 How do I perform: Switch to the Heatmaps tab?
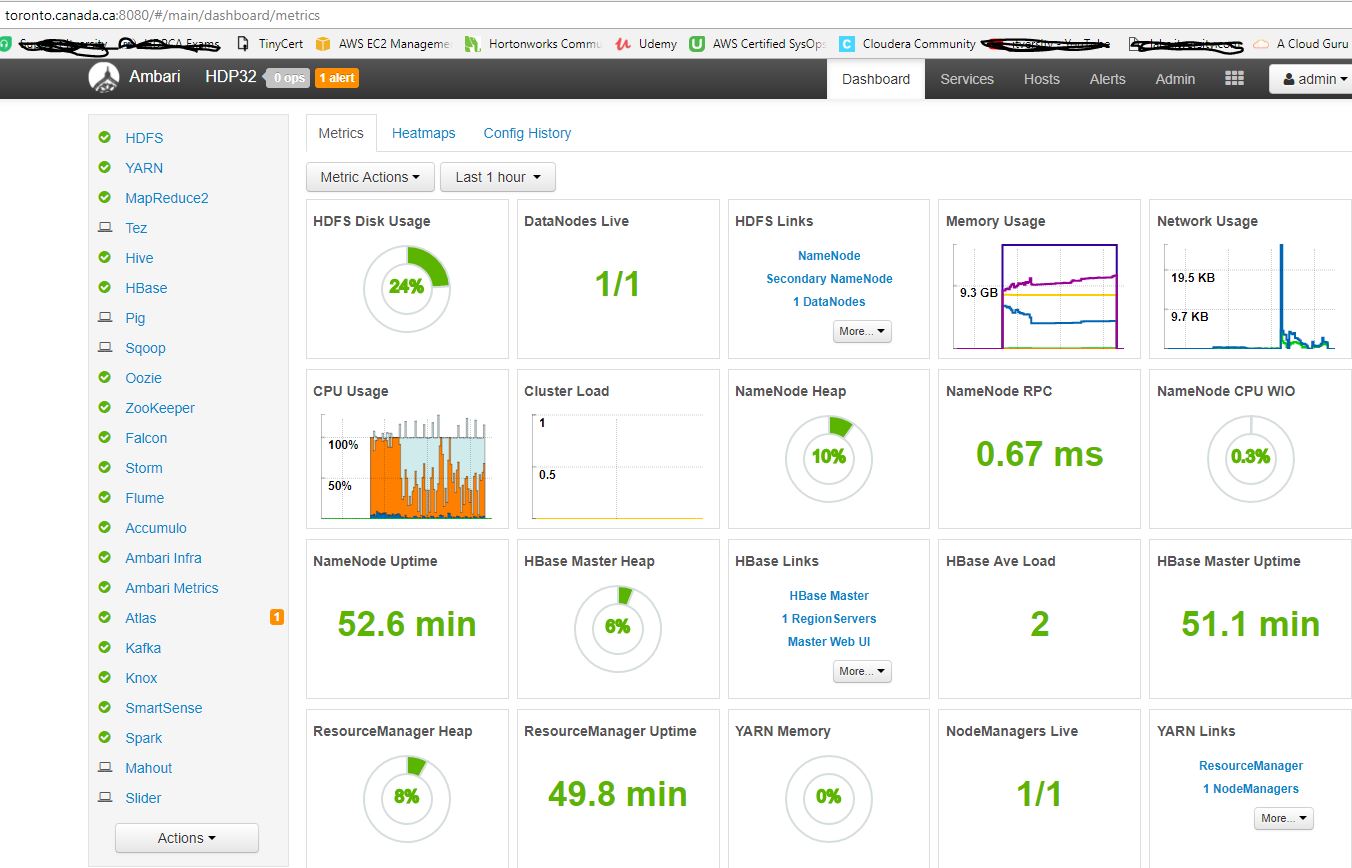click(x=423, y=132)
